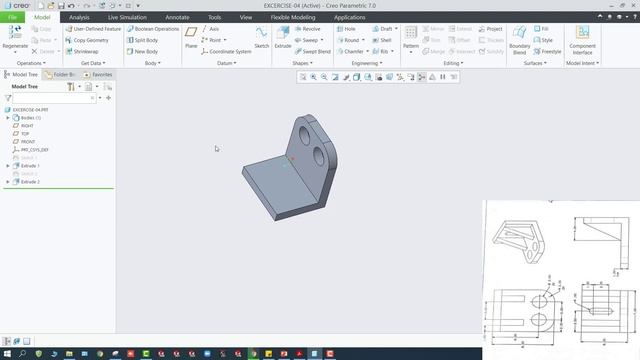Switch to the Live Simulation tab

(127, 17)
